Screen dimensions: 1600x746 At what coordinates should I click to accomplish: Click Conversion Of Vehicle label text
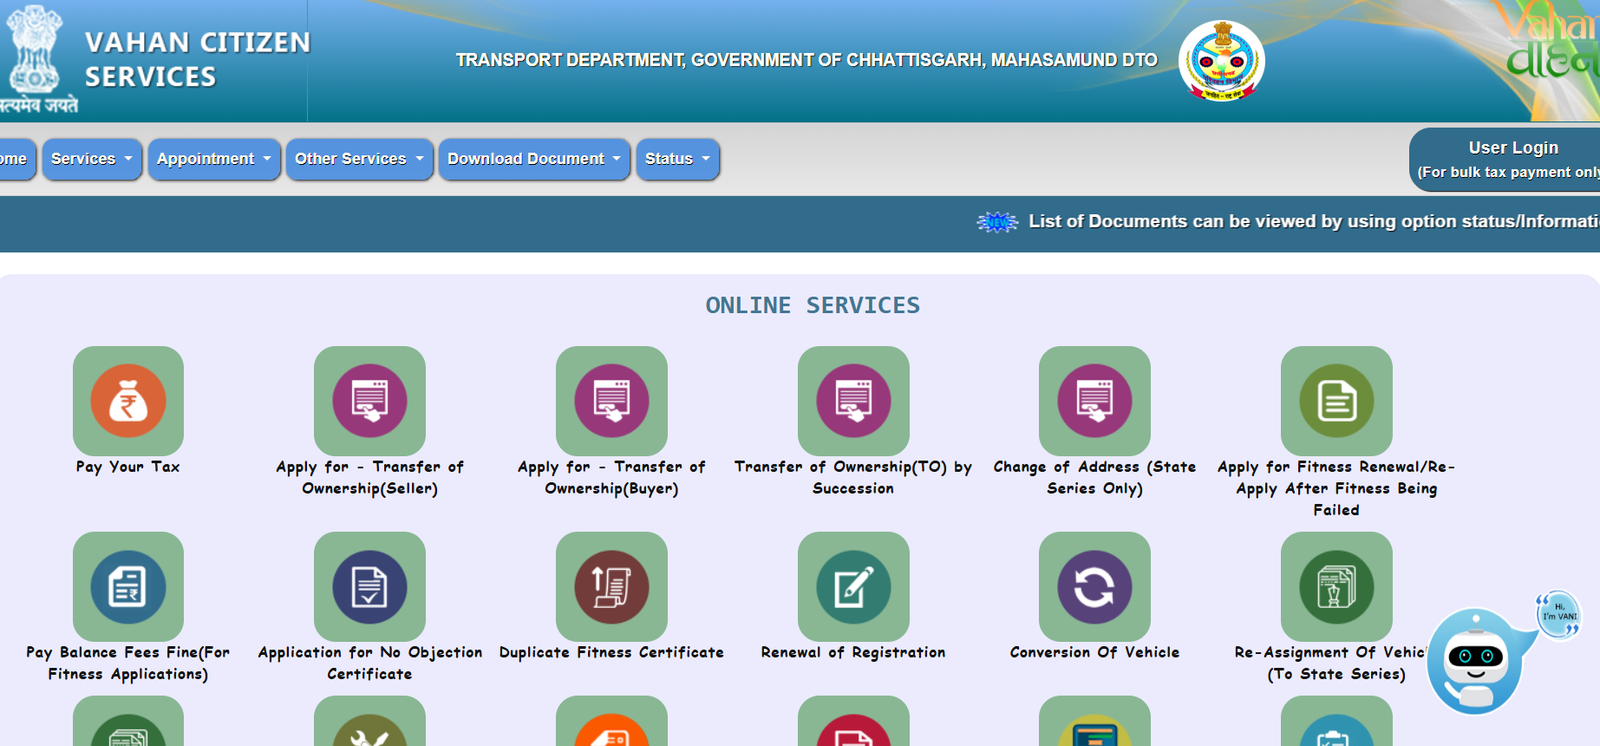1095,652
